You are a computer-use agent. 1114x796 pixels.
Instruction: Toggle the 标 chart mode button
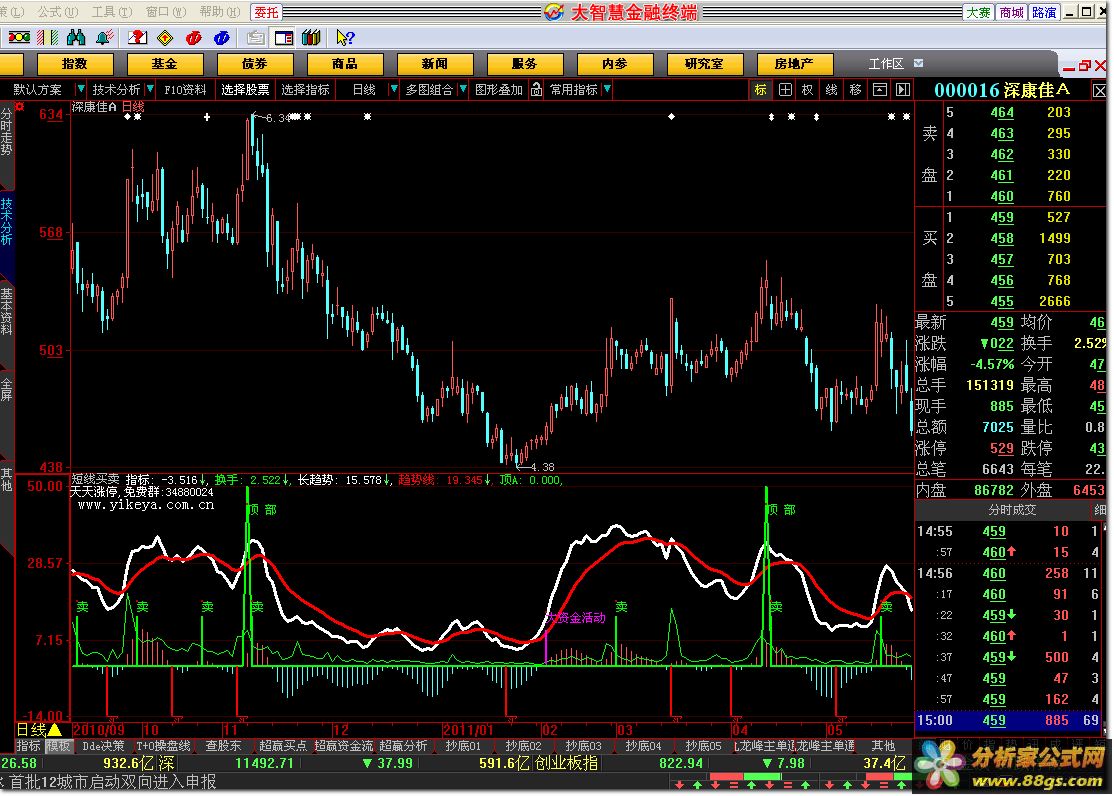761,90
